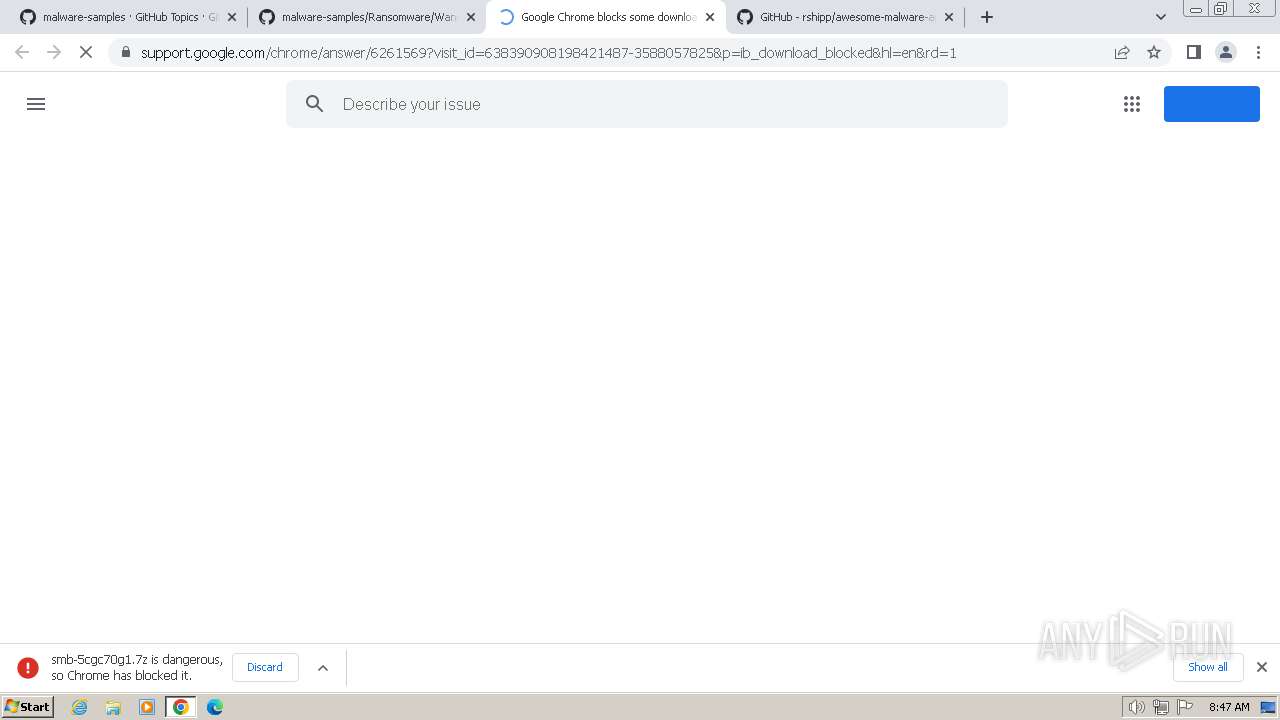Open Action Center flag icon
This screenshot has height=720, width=1280.
(1186, 707)
